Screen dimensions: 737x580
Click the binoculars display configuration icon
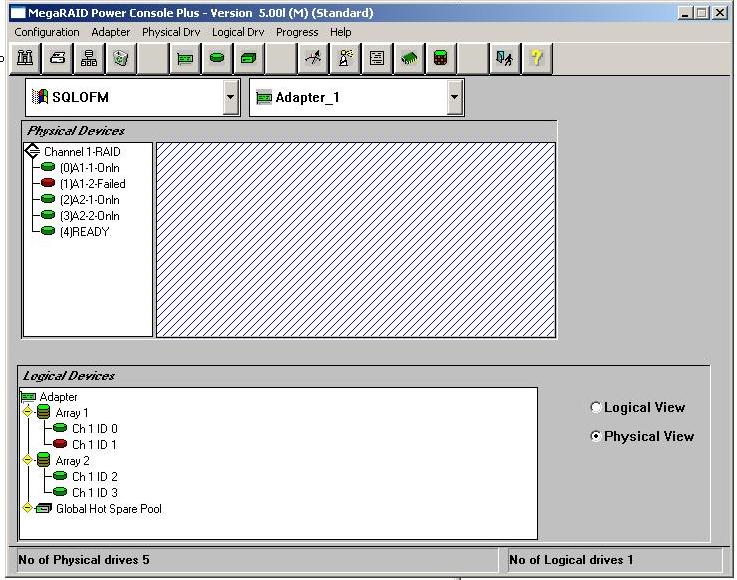tap(25, 58)
